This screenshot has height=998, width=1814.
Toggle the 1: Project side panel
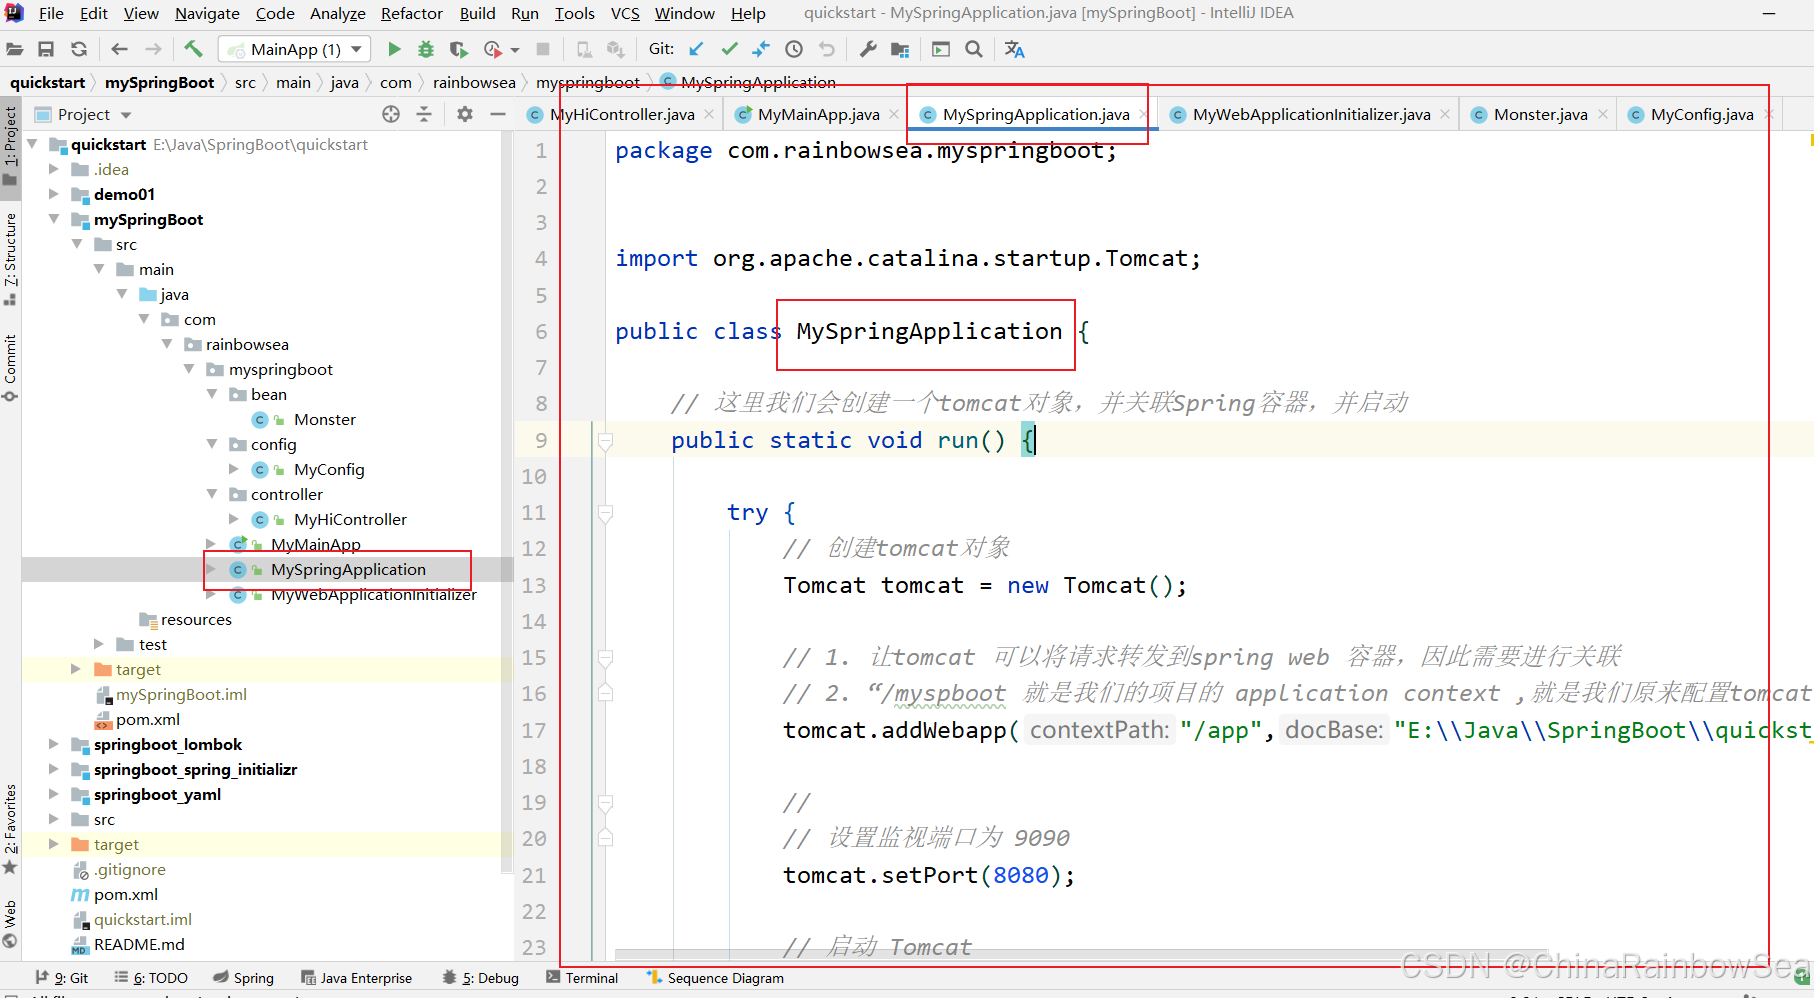point(10,140)
